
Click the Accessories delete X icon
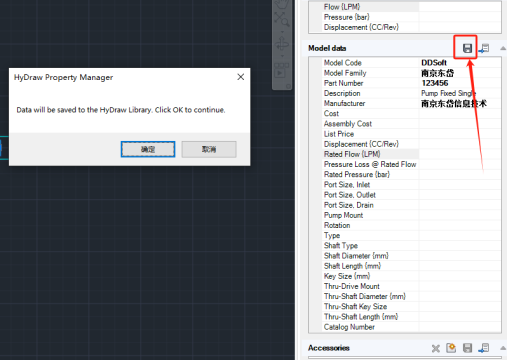tap(436, 348)
